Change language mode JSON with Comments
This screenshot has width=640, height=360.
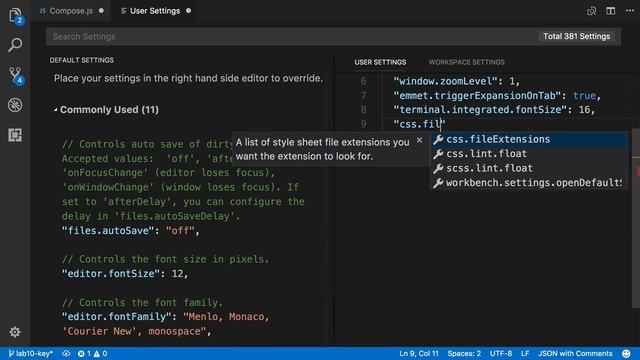point(575,353)
